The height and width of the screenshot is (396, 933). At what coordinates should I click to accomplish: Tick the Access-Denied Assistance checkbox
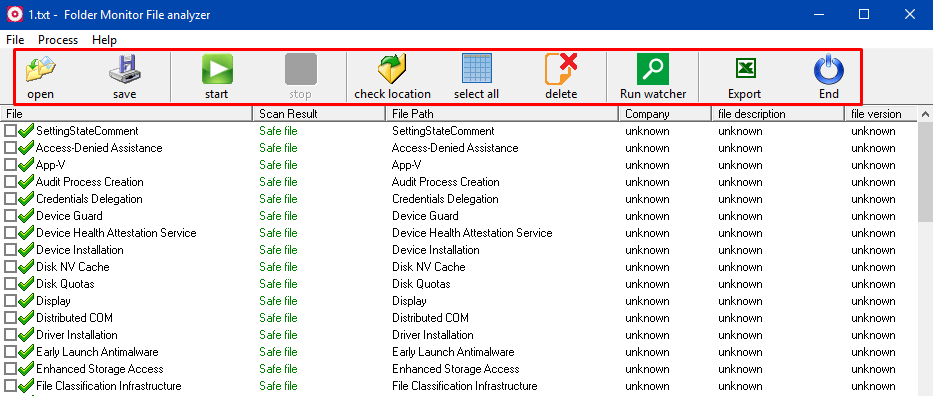(x=10, y=148)
